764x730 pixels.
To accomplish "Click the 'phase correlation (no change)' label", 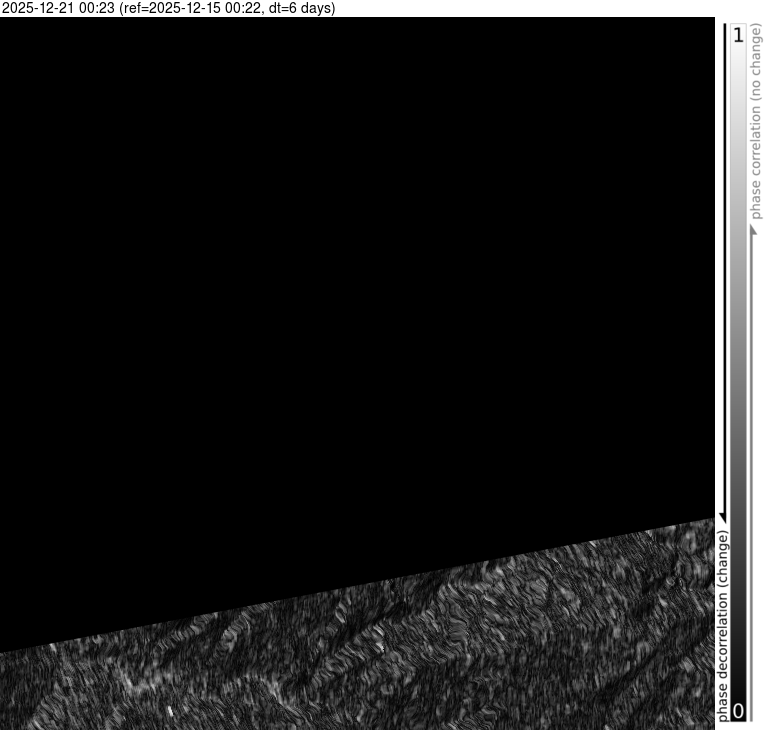I will tap(756, 120).
